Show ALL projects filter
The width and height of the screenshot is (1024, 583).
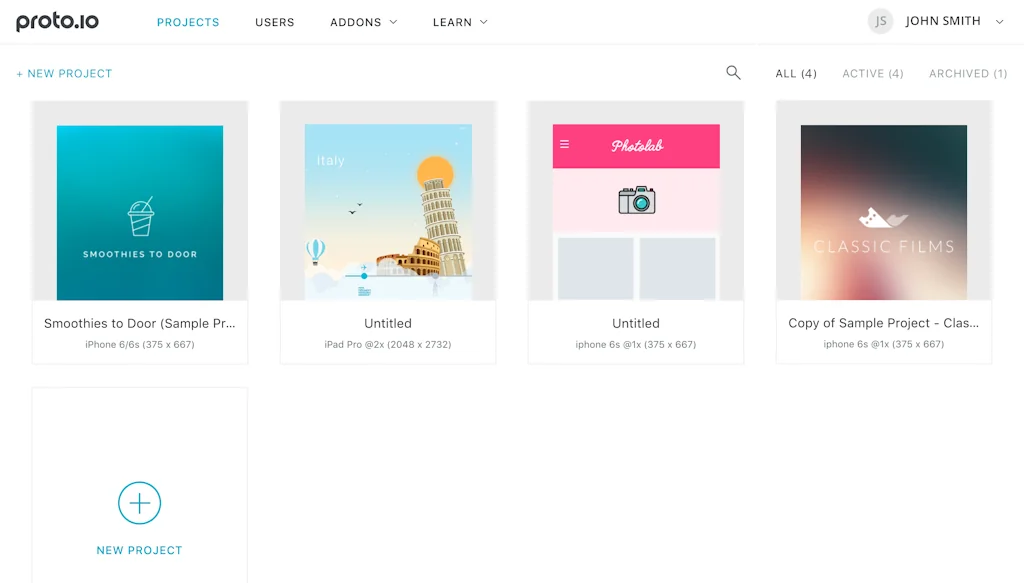point(796,73)
